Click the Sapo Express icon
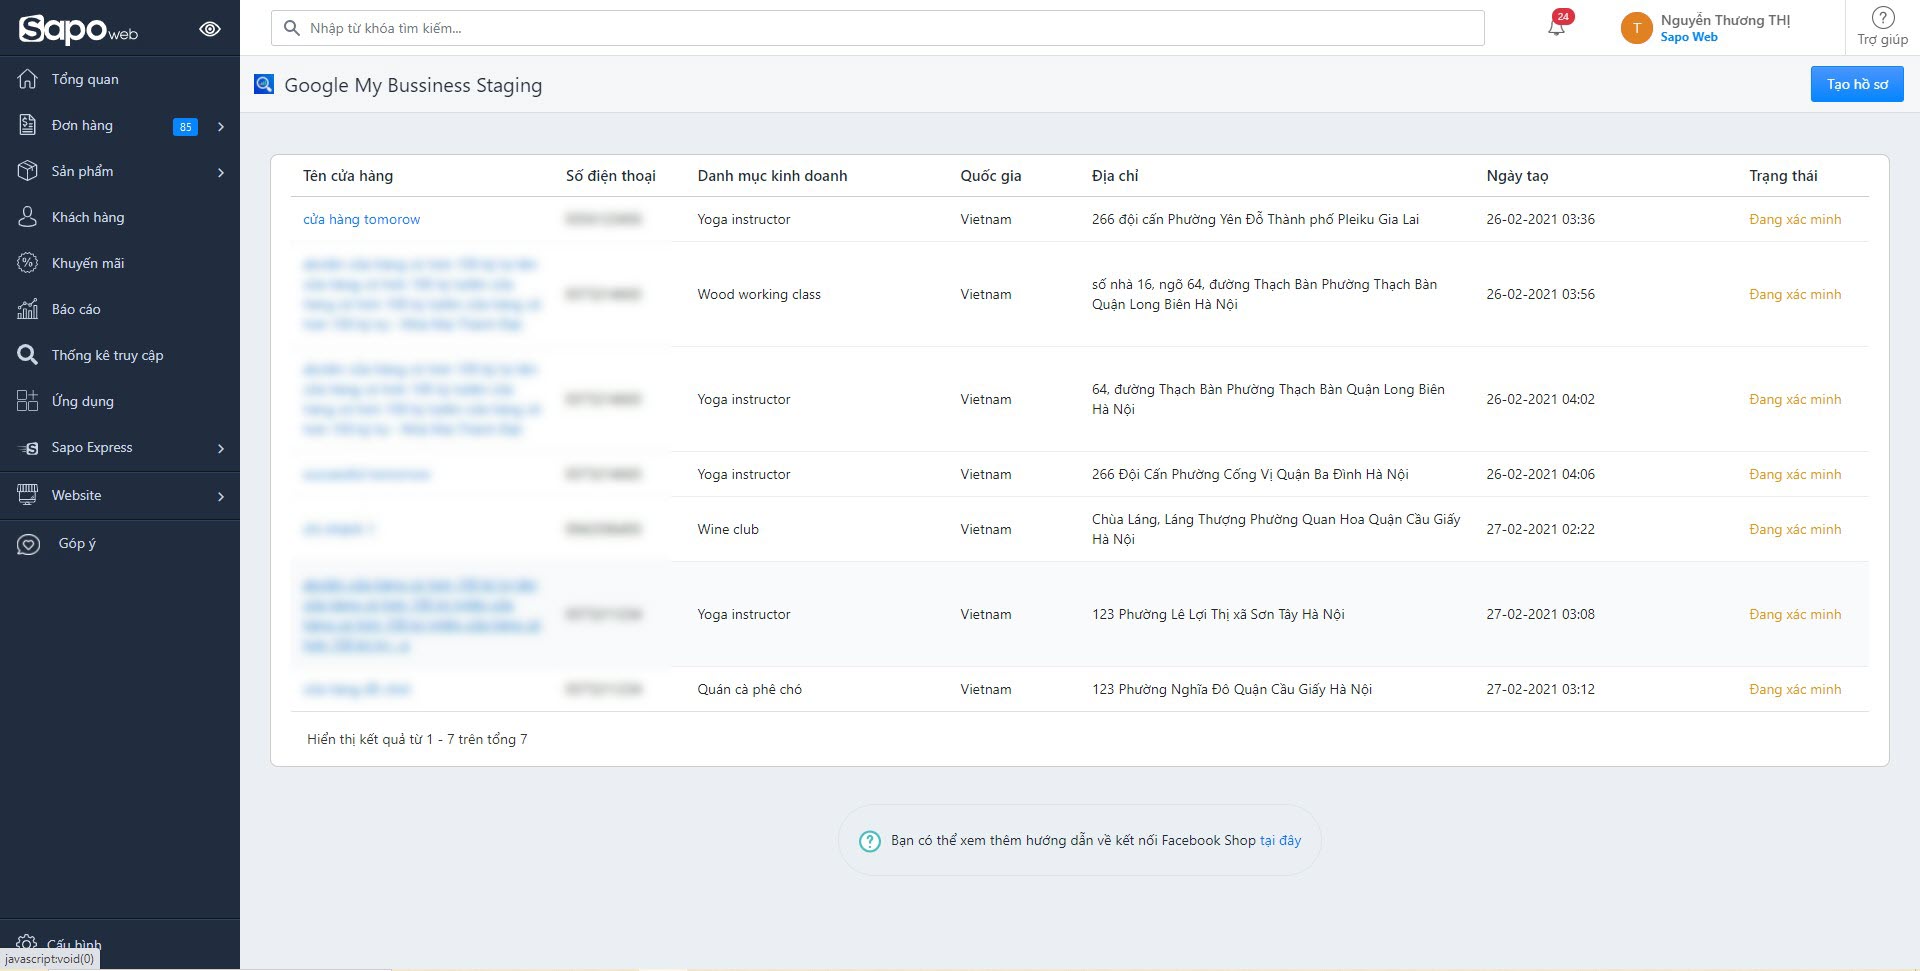This screenshot has height=971, width=1920. [28, 448]
